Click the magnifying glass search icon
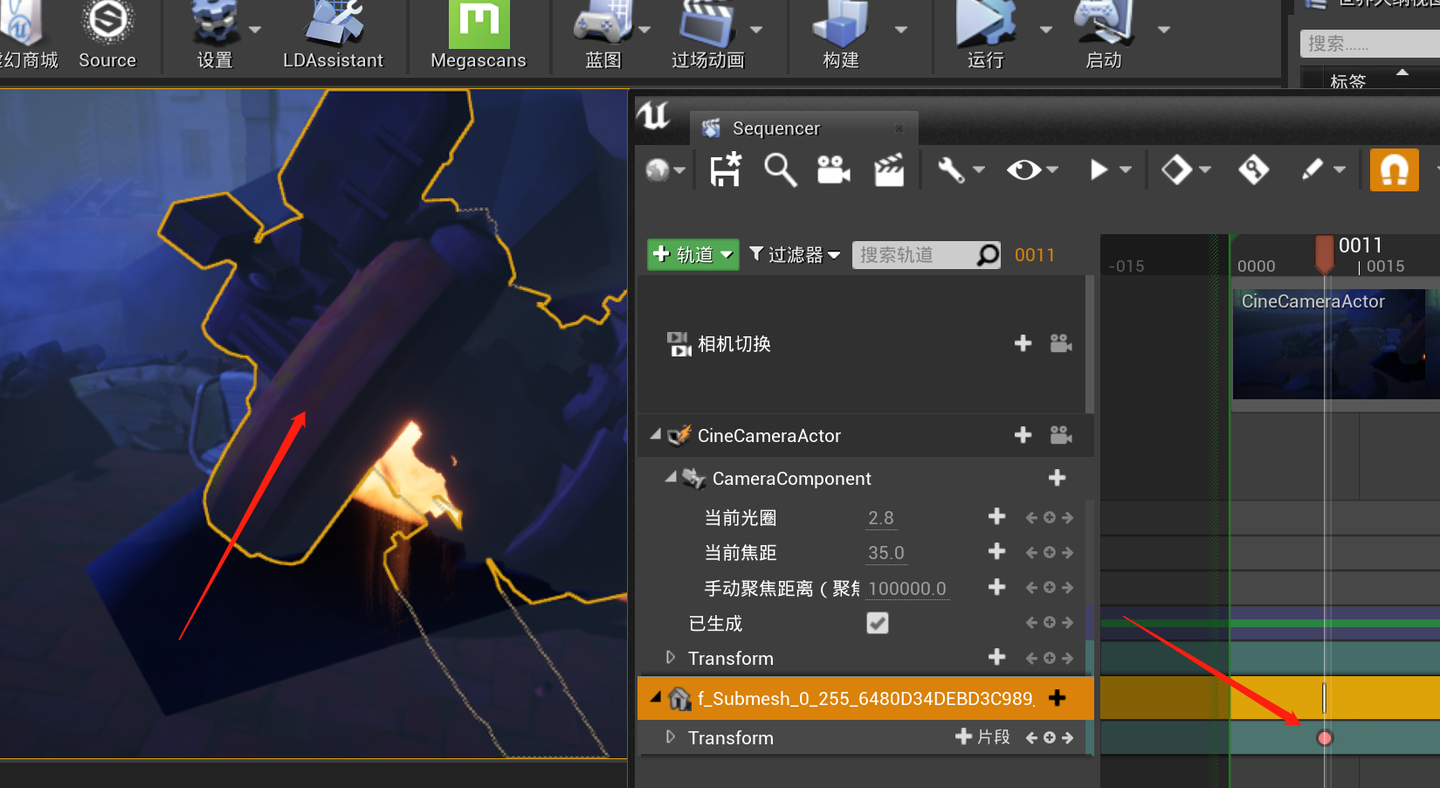 click(780, 169)
